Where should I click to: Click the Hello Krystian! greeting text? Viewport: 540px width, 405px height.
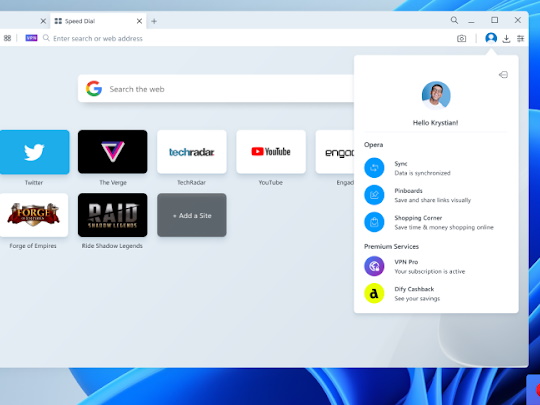point(435,123)
